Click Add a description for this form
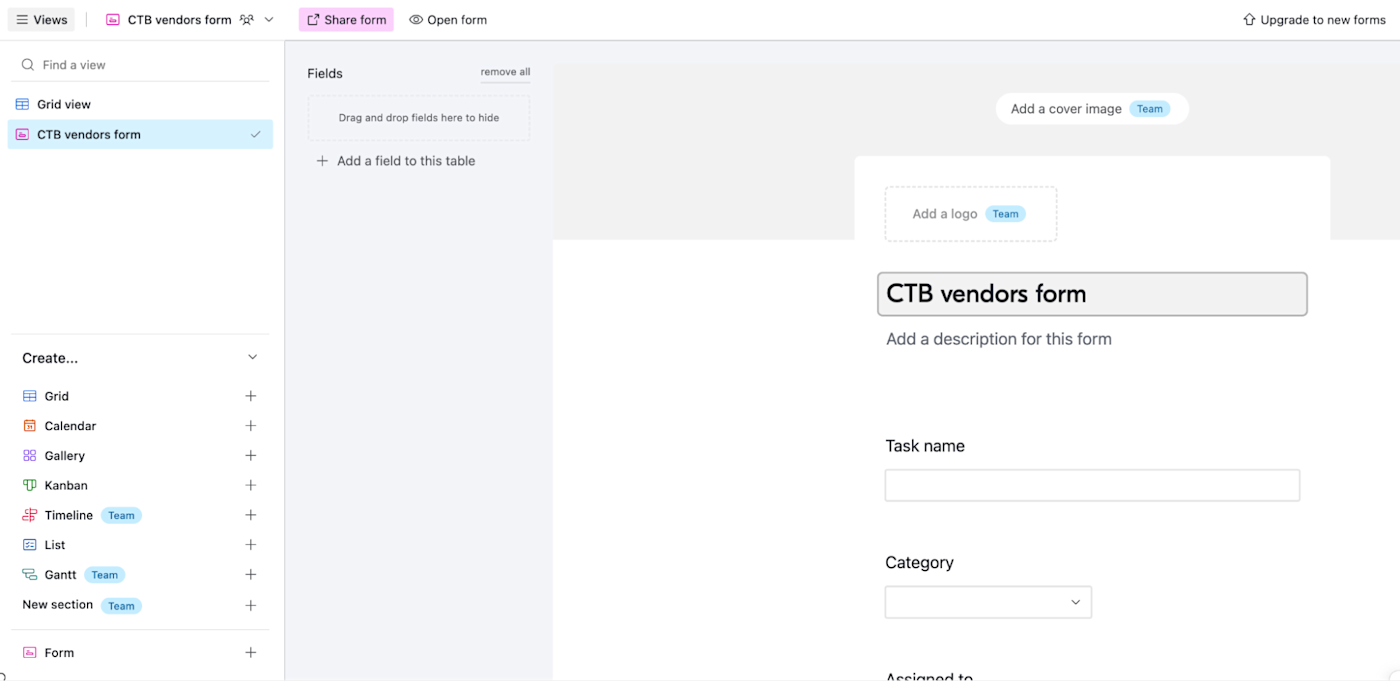Viewport: 1400px width, 681px height. [999, 339]
